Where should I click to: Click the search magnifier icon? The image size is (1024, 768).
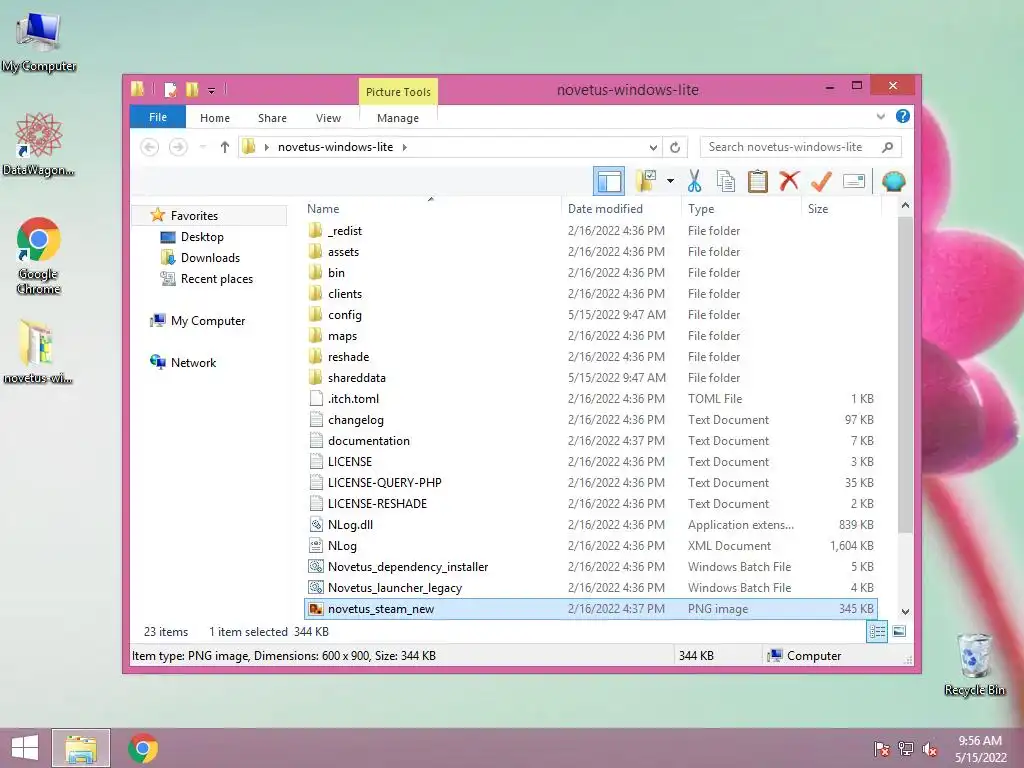coord(888,147)
